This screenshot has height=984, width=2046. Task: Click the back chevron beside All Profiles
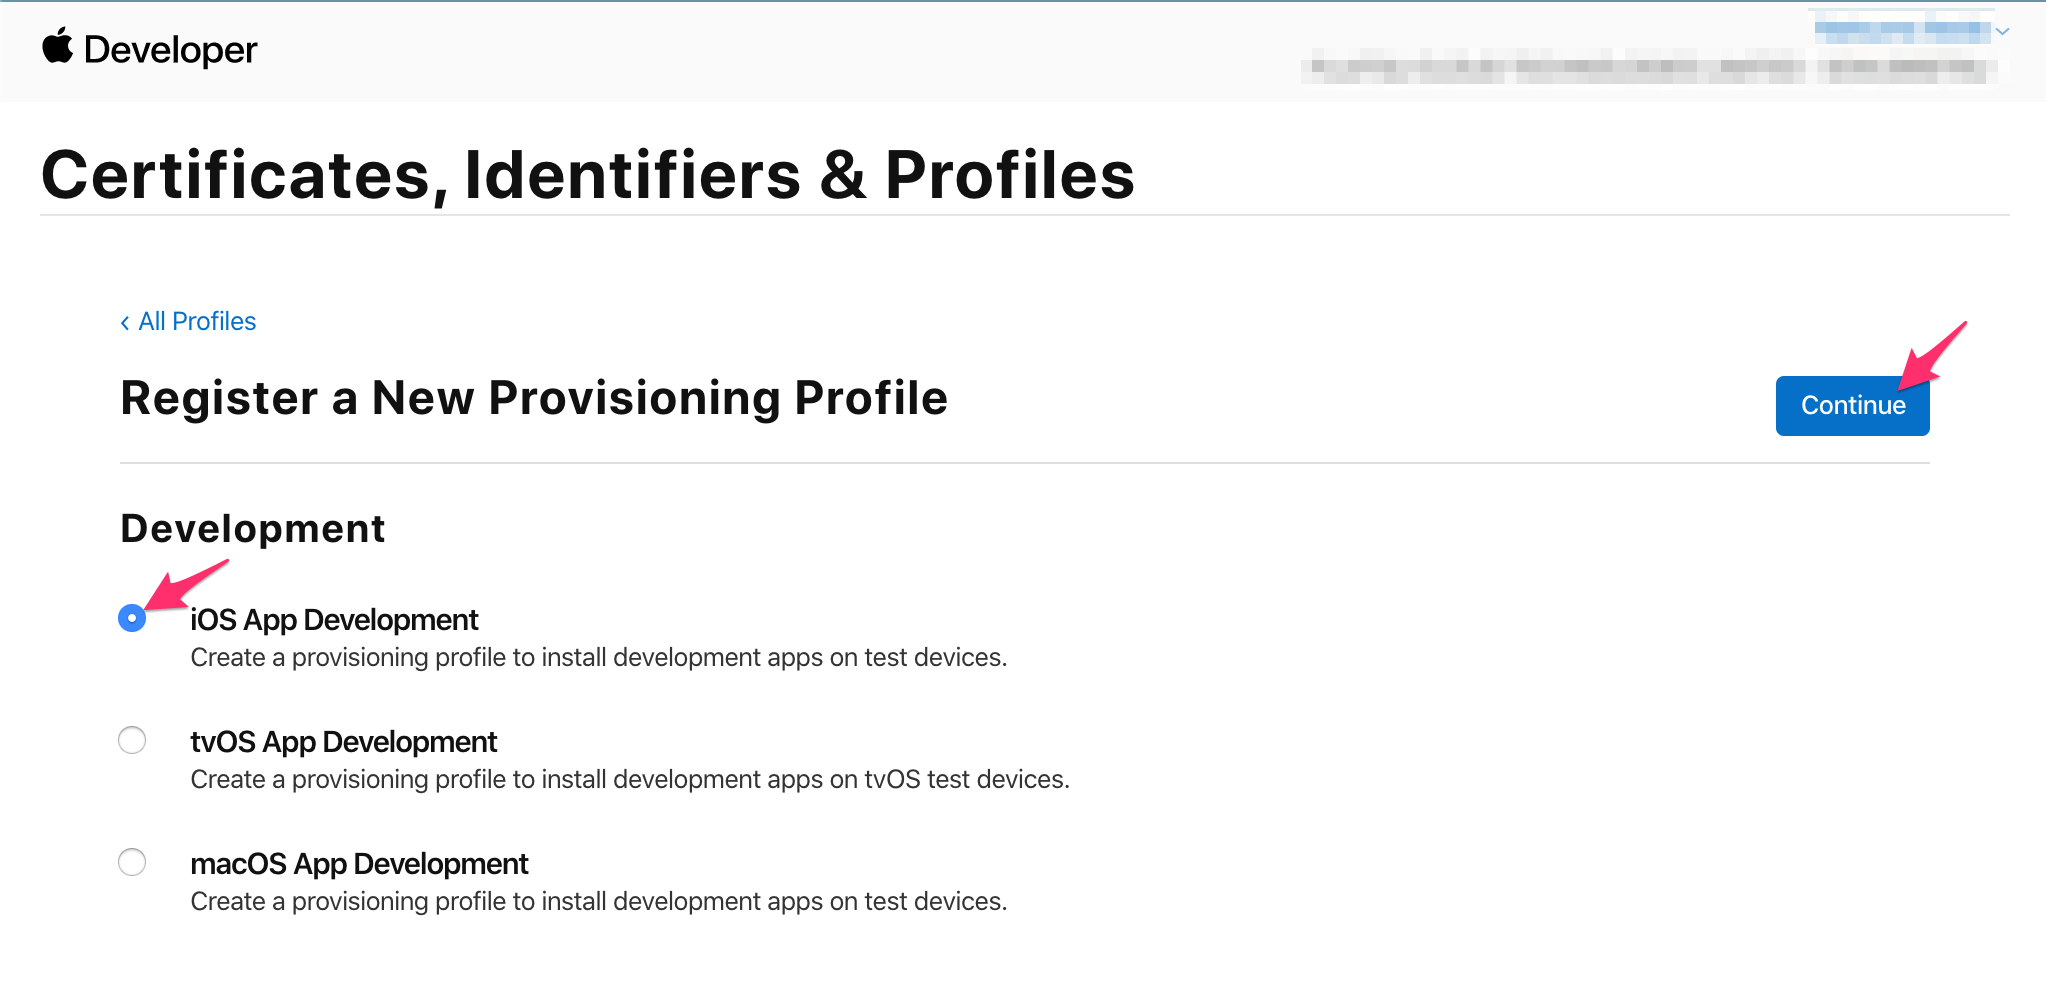125,322
